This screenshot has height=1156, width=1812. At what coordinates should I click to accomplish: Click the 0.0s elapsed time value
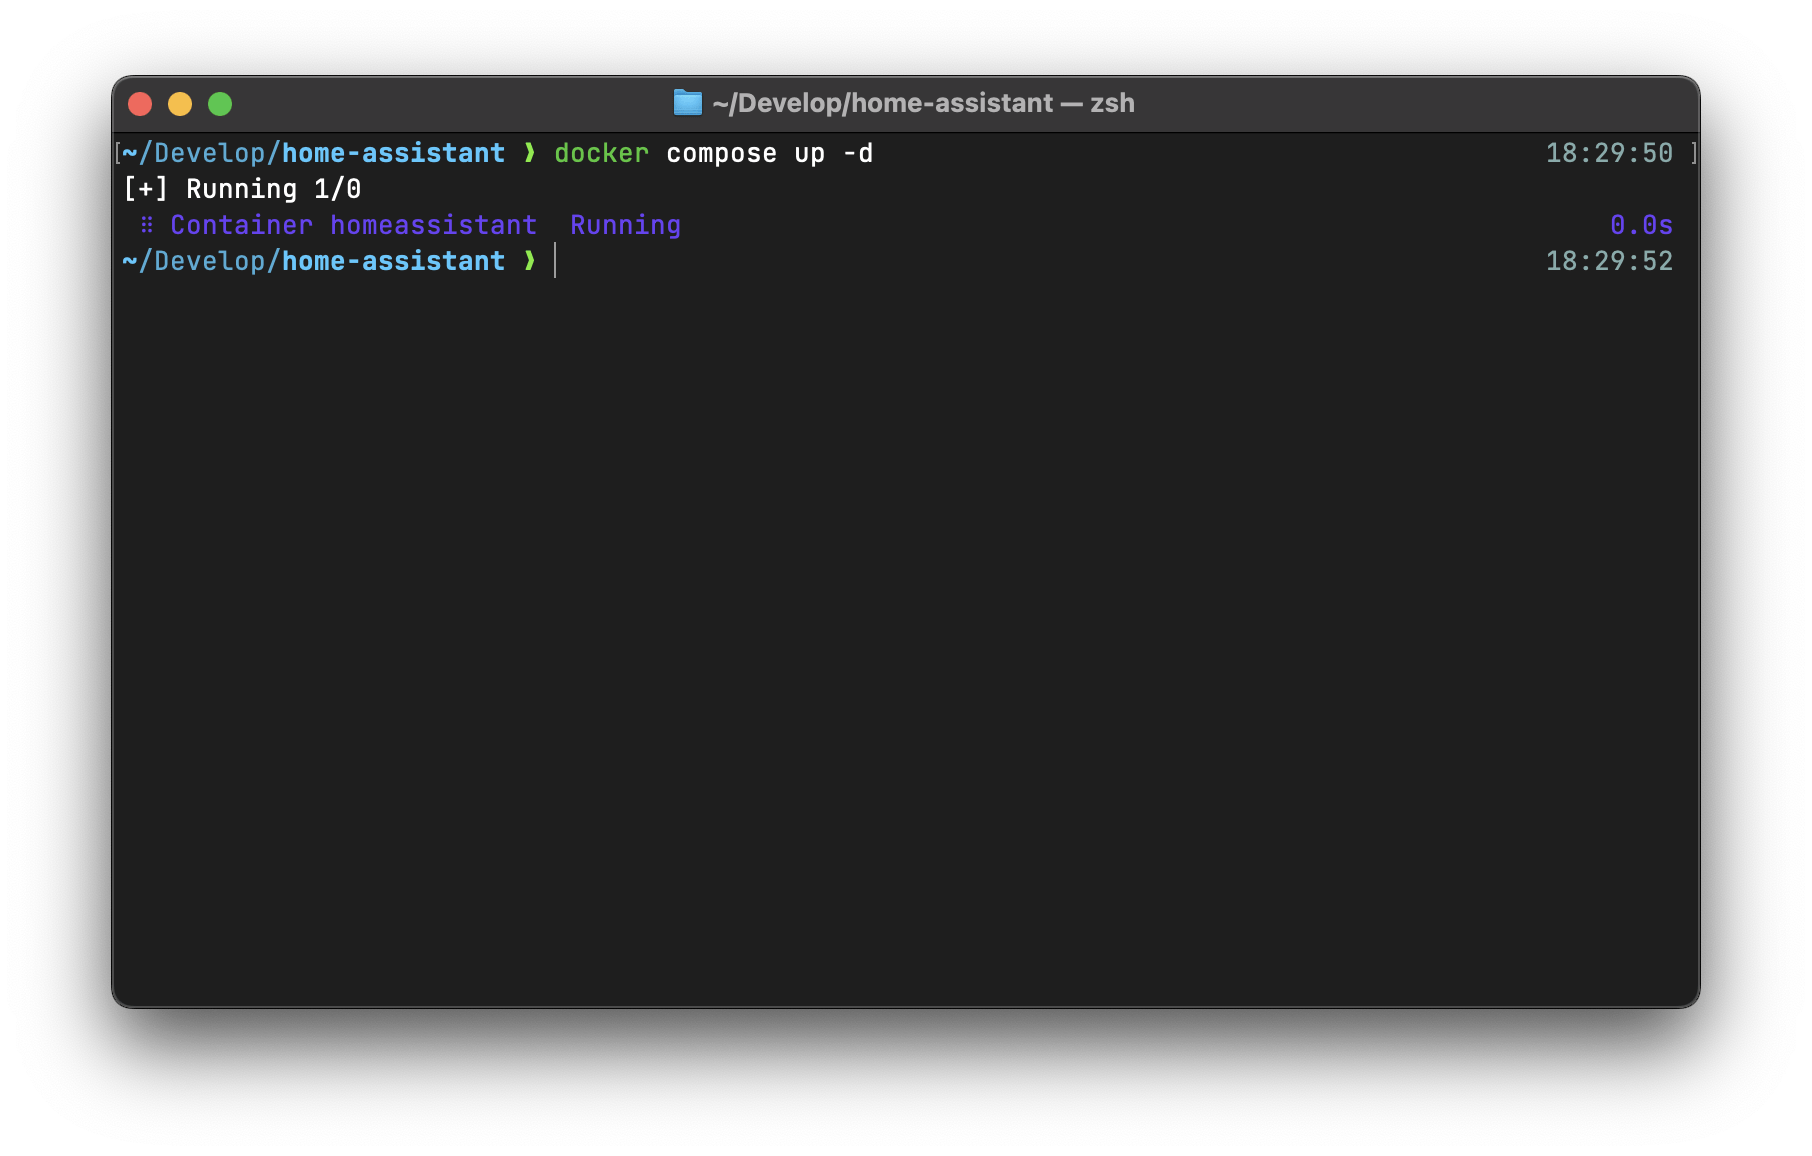(1640, 225)
